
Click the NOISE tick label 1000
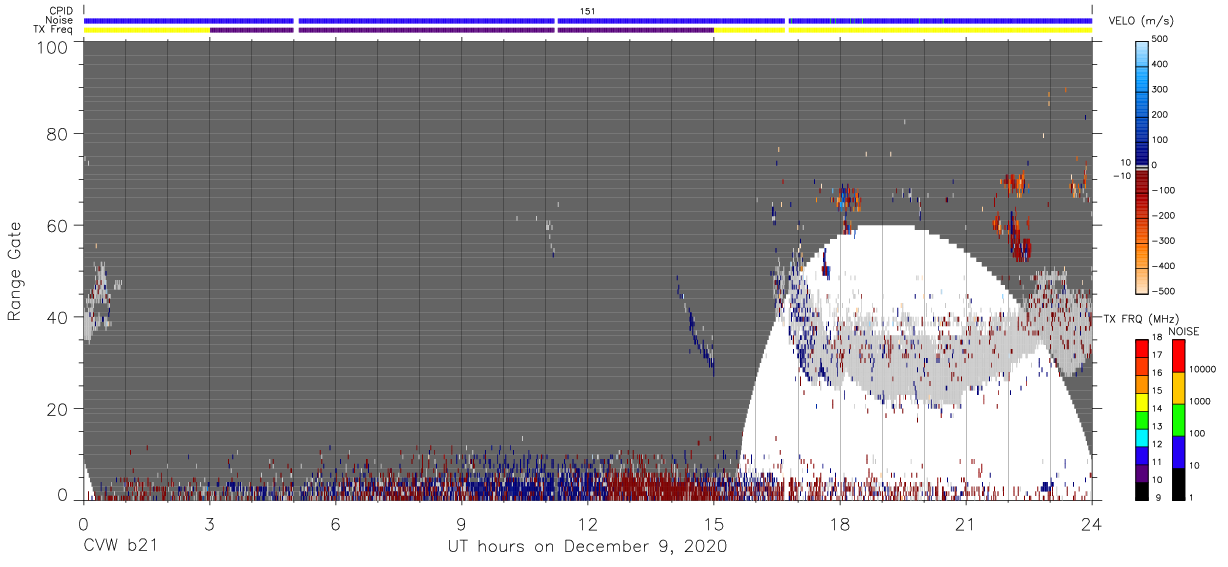point(1202,400)
